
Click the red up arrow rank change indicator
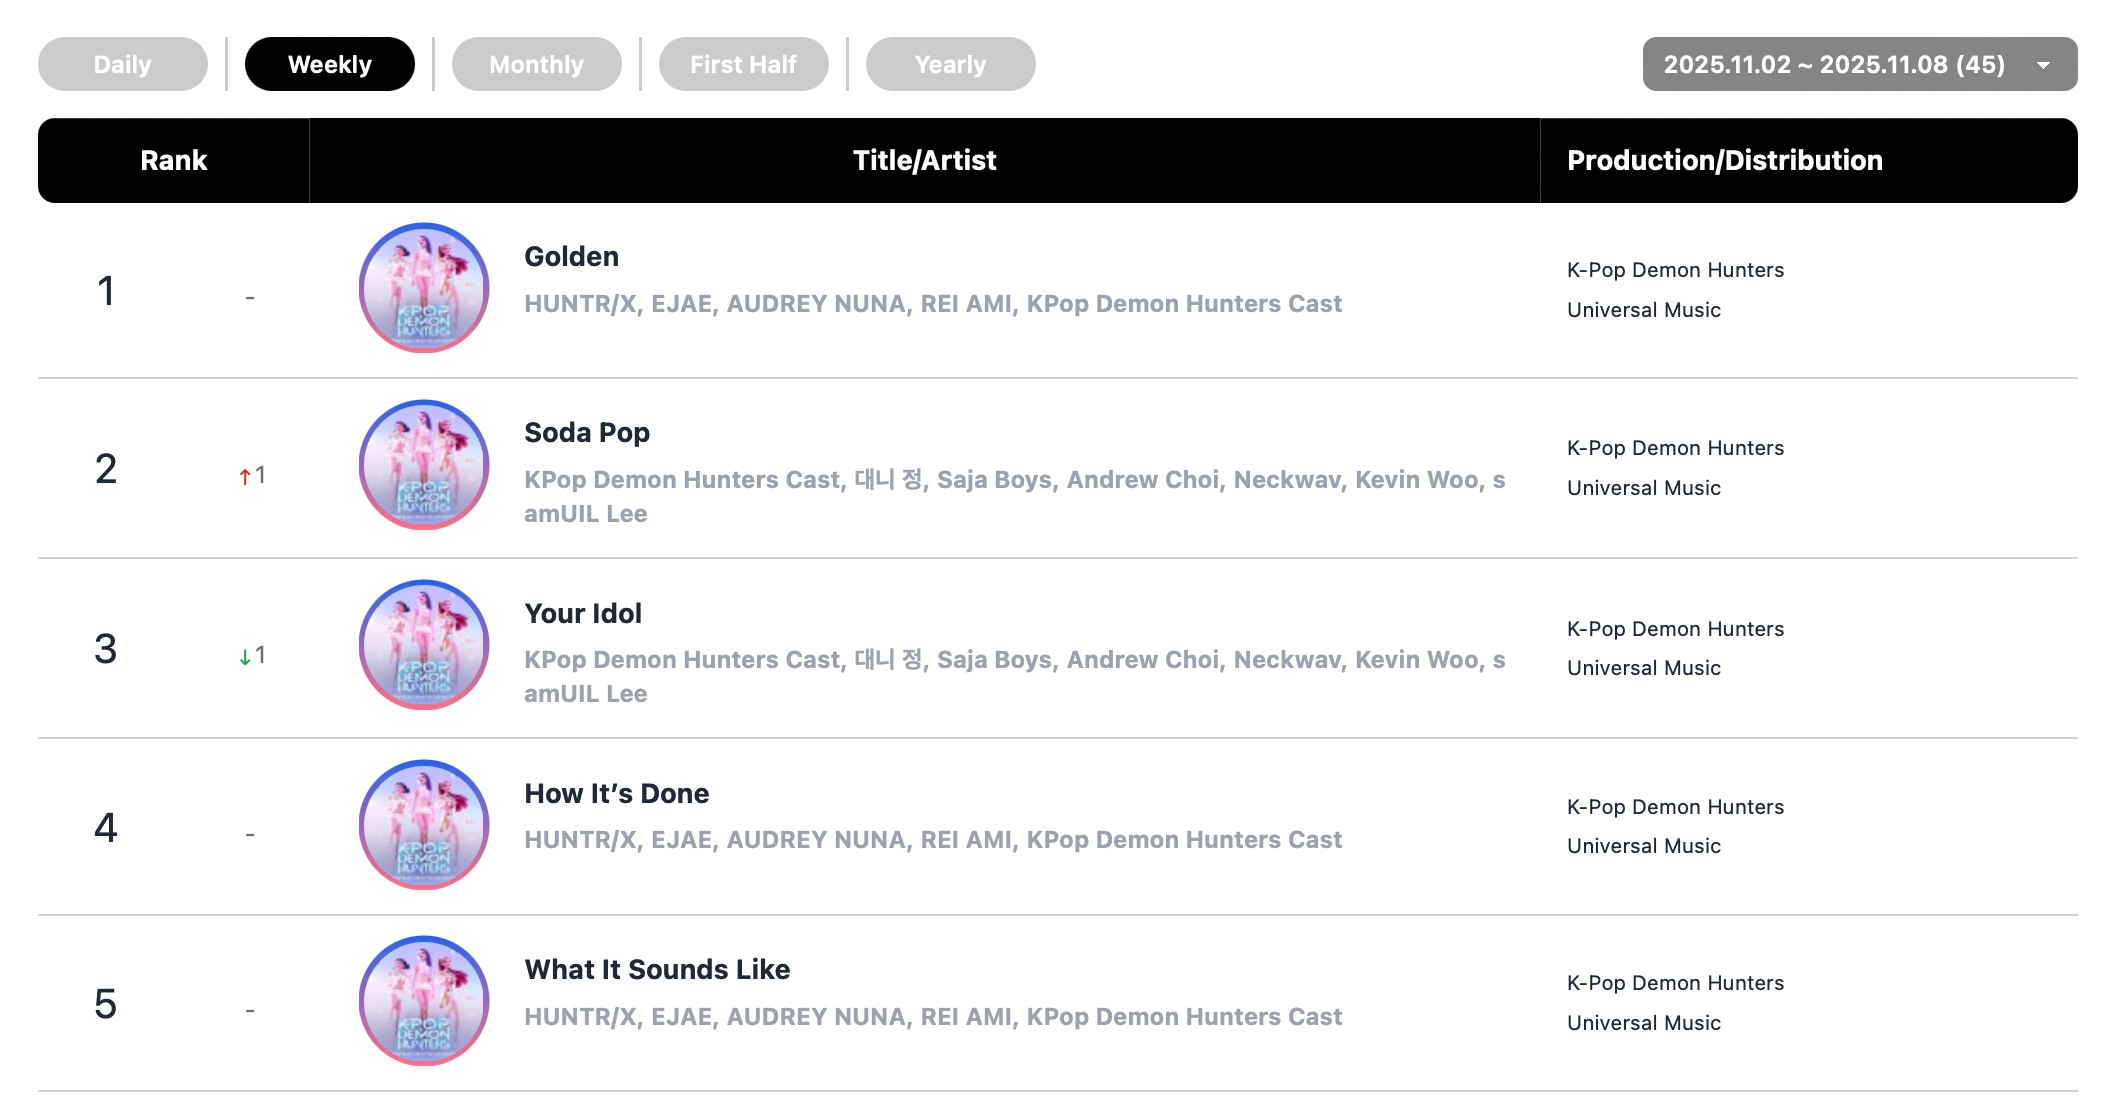[x=245, y=477]
